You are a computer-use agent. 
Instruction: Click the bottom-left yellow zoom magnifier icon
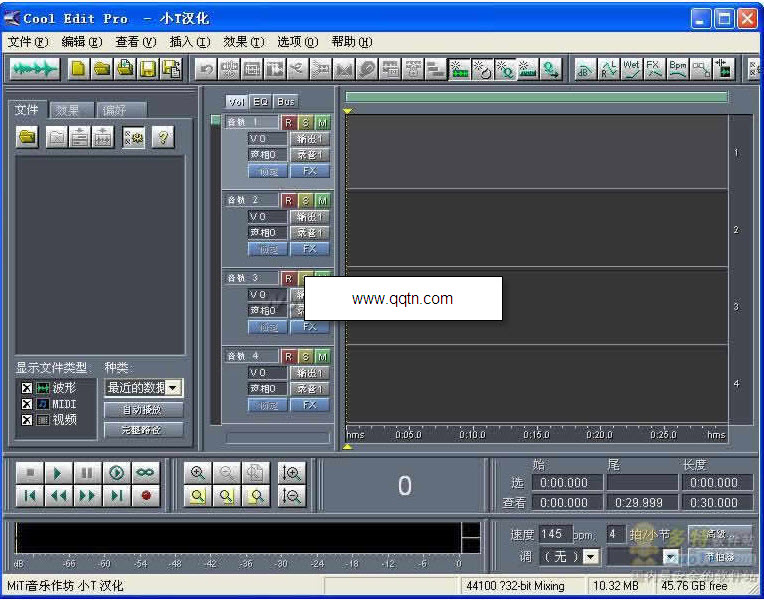tap(198, 496)
